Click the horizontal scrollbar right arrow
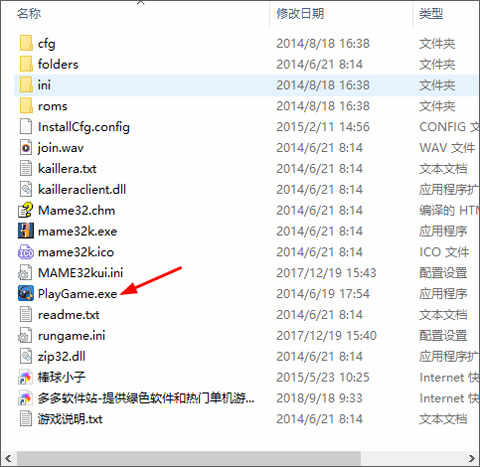Image resolution: width=480 pixels, height=467 pixels. 472,458
